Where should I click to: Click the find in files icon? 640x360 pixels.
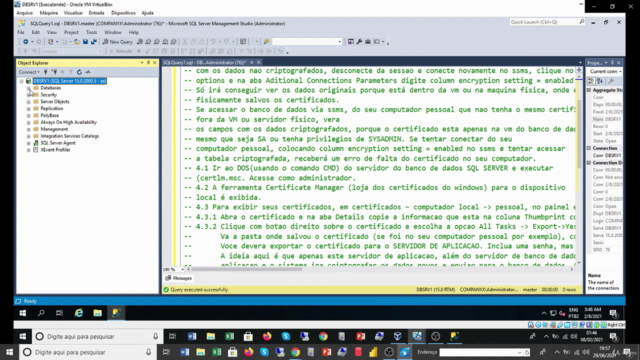point(267,42)
